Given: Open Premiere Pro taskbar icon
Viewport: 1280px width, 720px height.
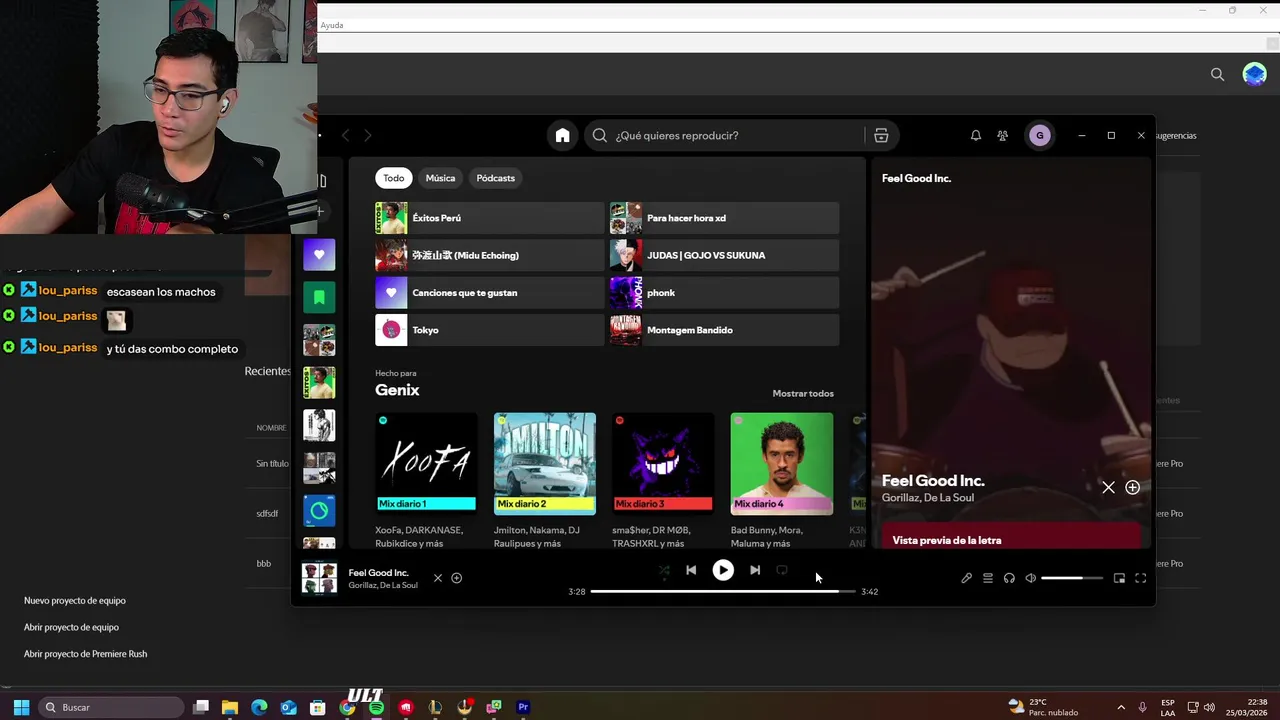Looking at the screenshot, I should (522, 707).
